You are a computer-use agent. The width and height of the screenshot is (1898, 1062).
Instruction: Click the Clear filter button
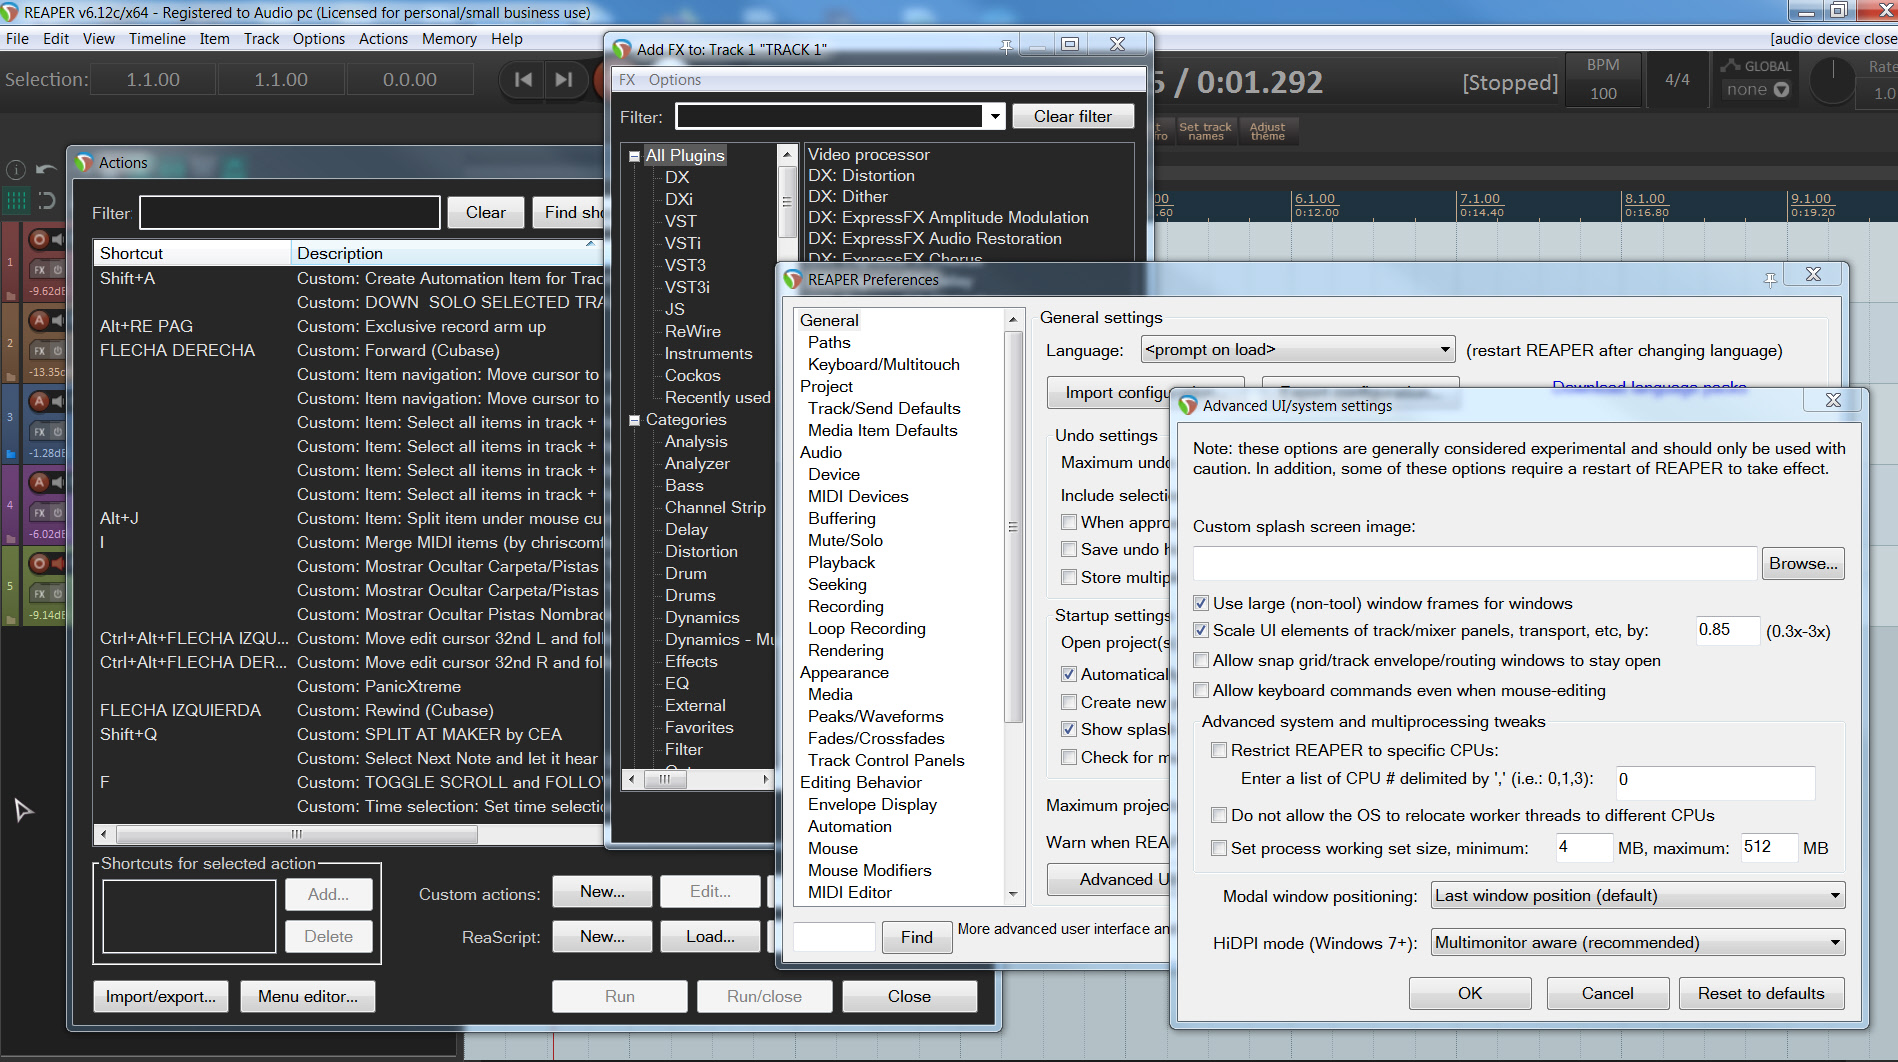1073,116
